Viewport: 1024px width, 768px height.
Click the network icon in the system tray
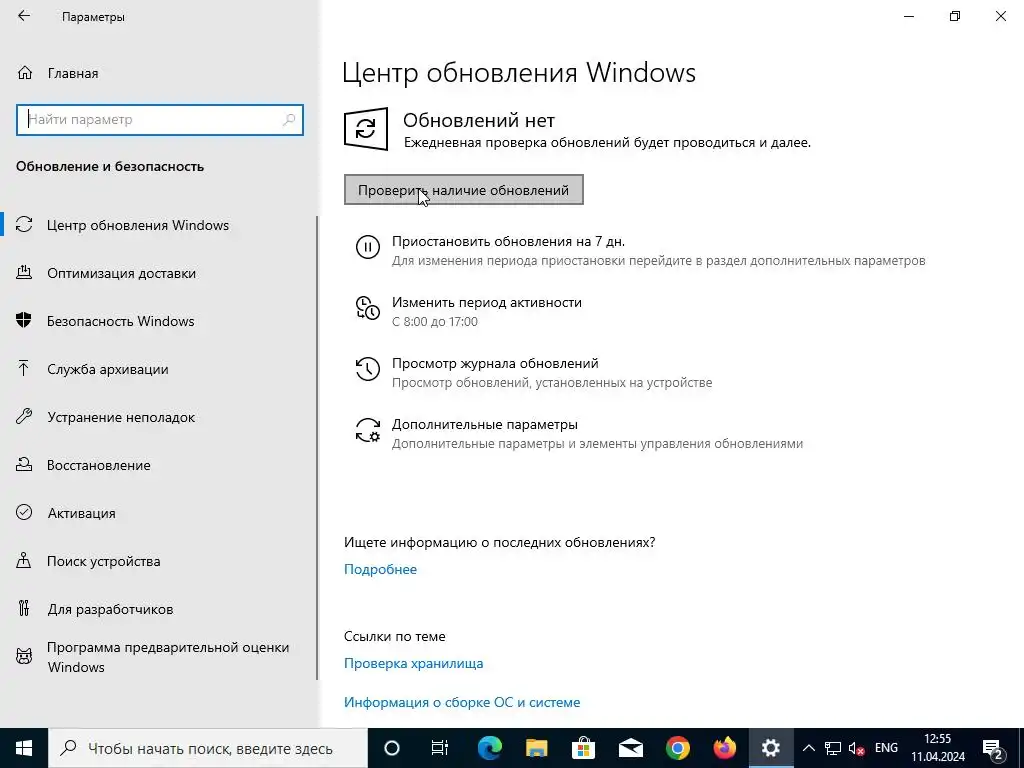click(x=833, y=748)
